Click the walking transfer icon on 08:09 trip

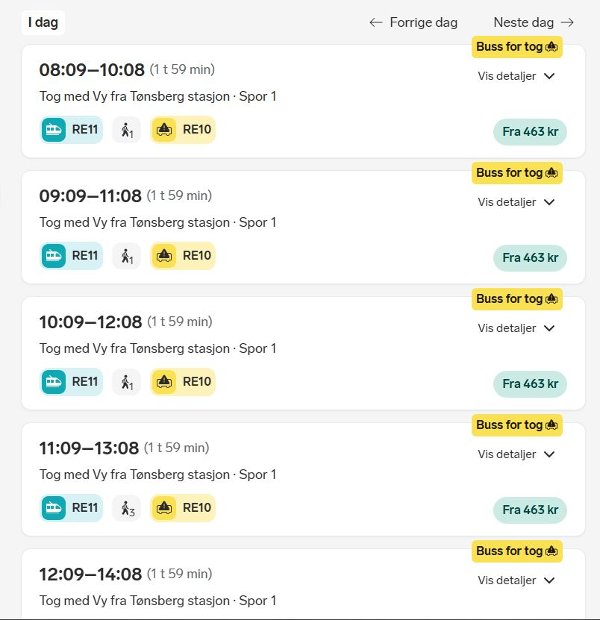pyautogui.click(x=127, y=130)
